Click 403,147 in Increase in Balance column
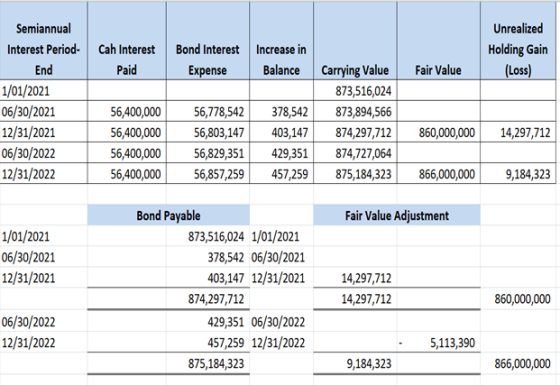The width and height of the screenshot is (560, 385). 281,132
